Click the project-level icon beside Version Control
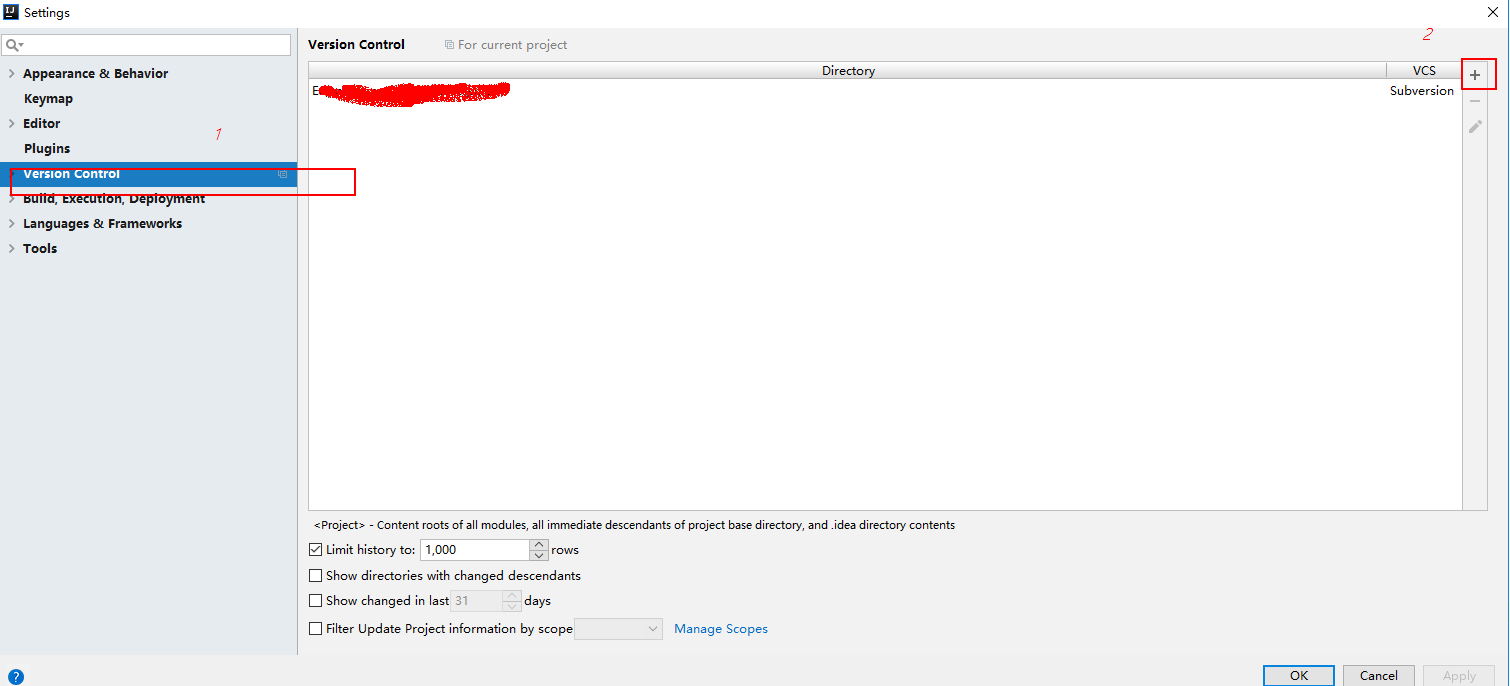This screenshot has height=686, width=1510. click(x=282, y=174)
